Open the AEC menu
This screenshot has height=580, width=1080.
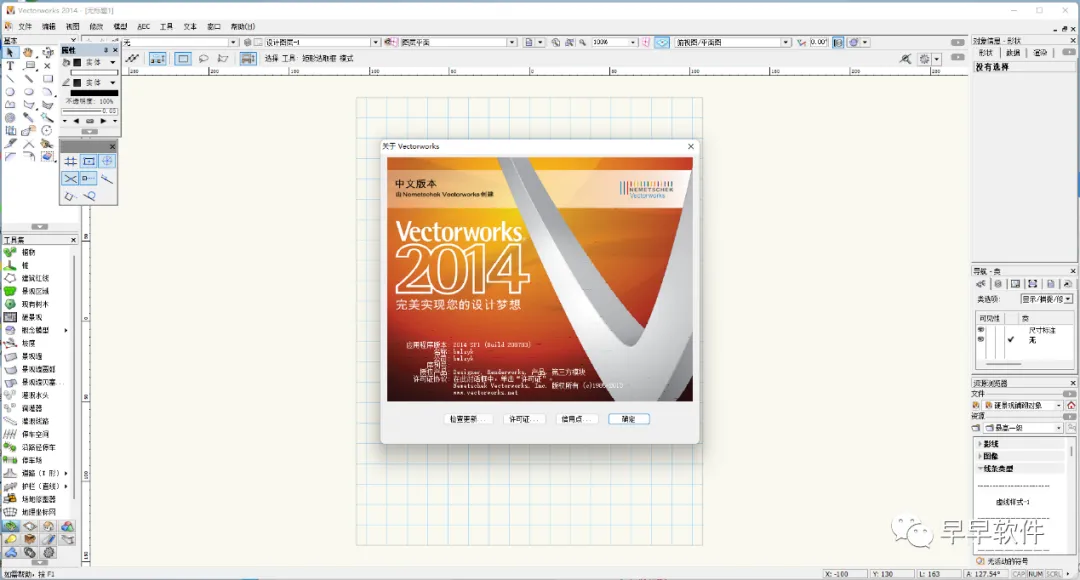[x=143, y=27]
